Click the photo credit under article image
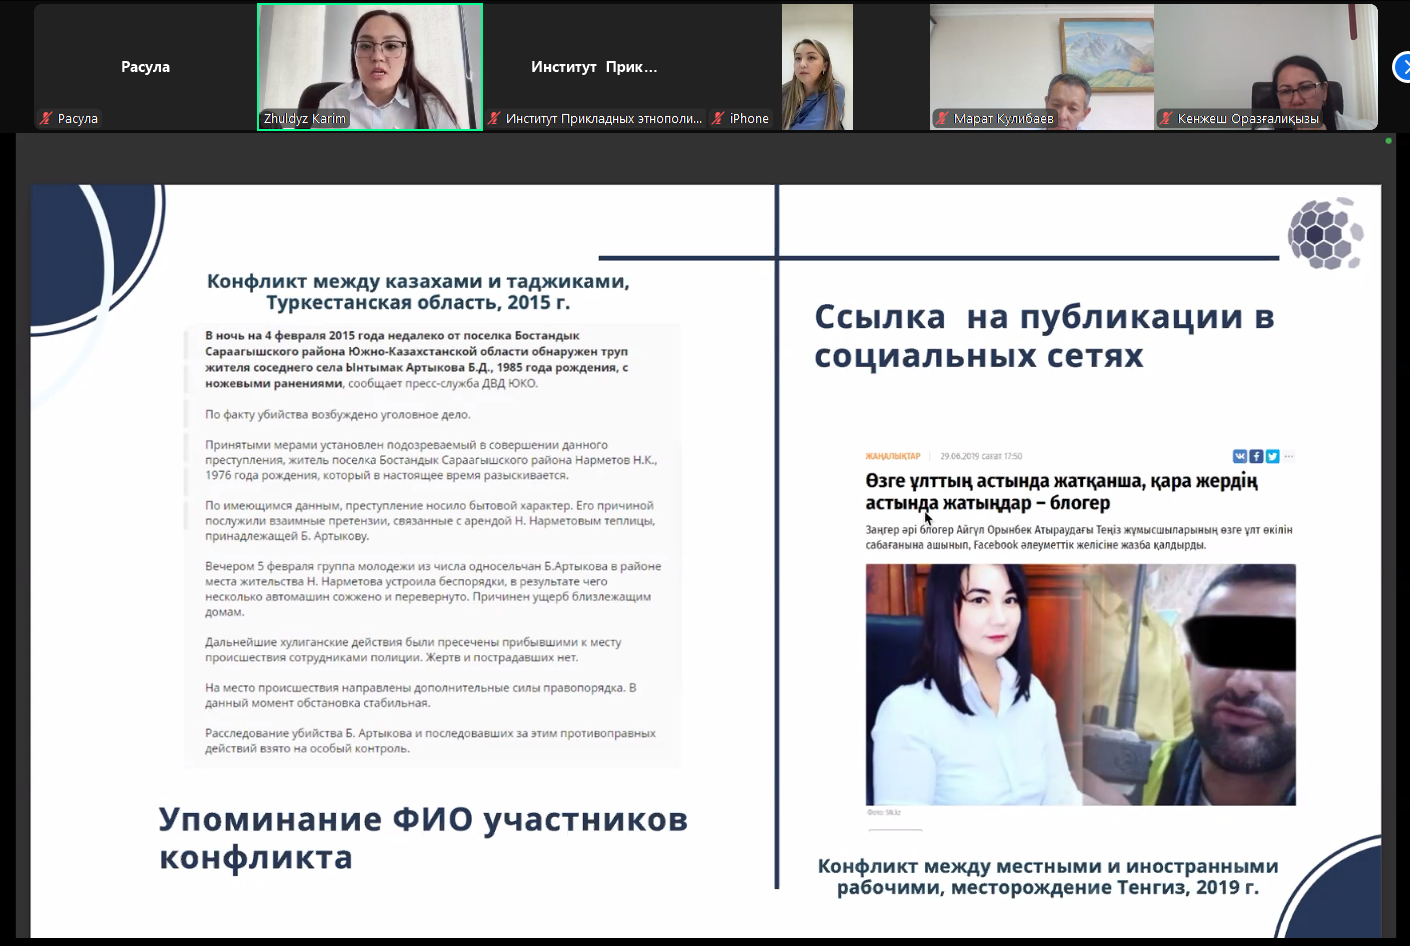The height and width of the screenshot is (946, 1410). coord(884,812)
